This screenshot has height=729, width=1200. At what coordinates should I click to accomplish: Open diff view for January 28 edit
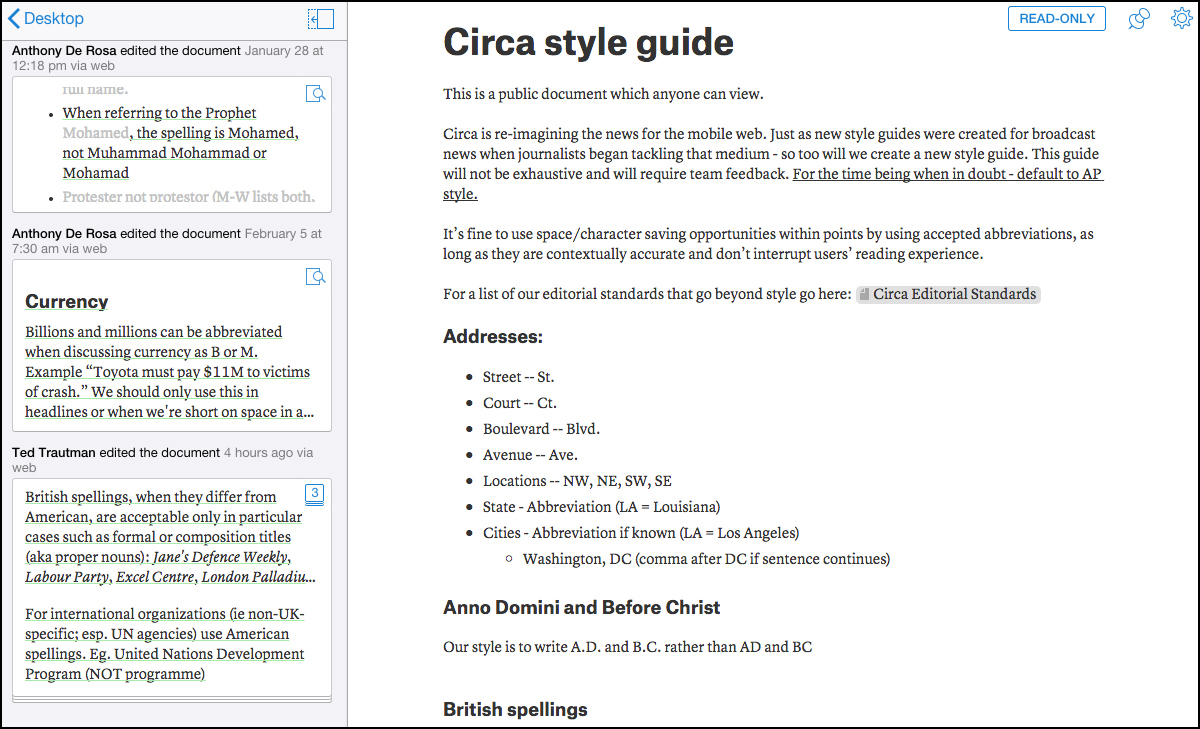(x=316, y=94)
